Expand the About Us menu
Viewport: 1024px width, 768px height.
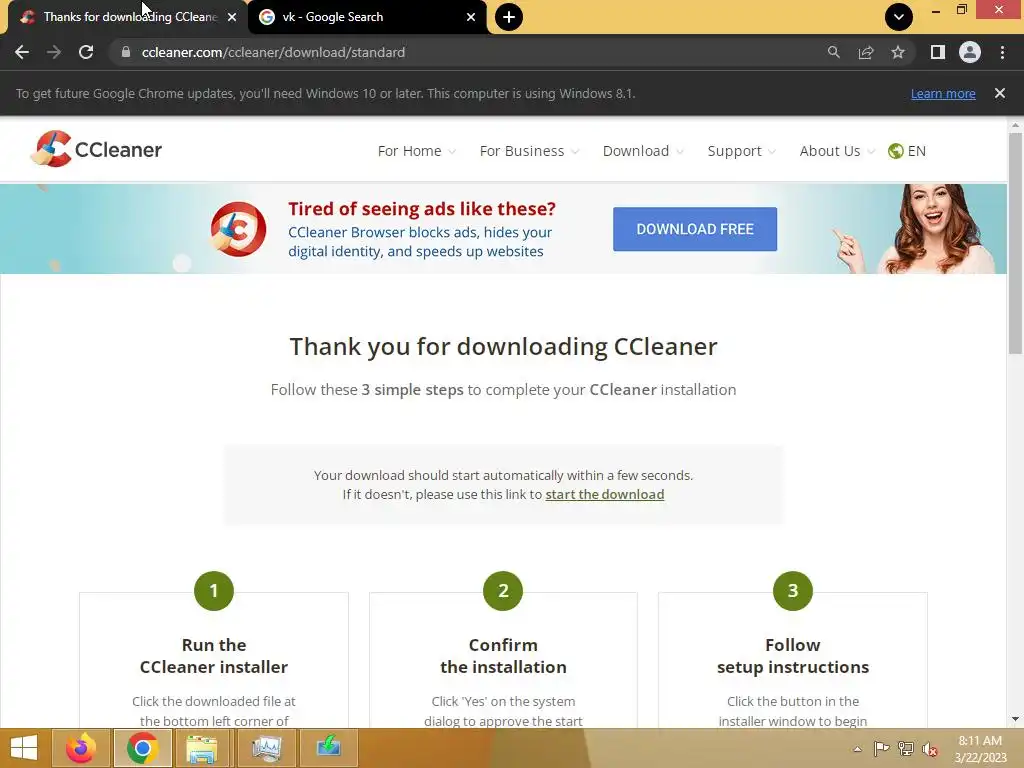click(837, 151)
